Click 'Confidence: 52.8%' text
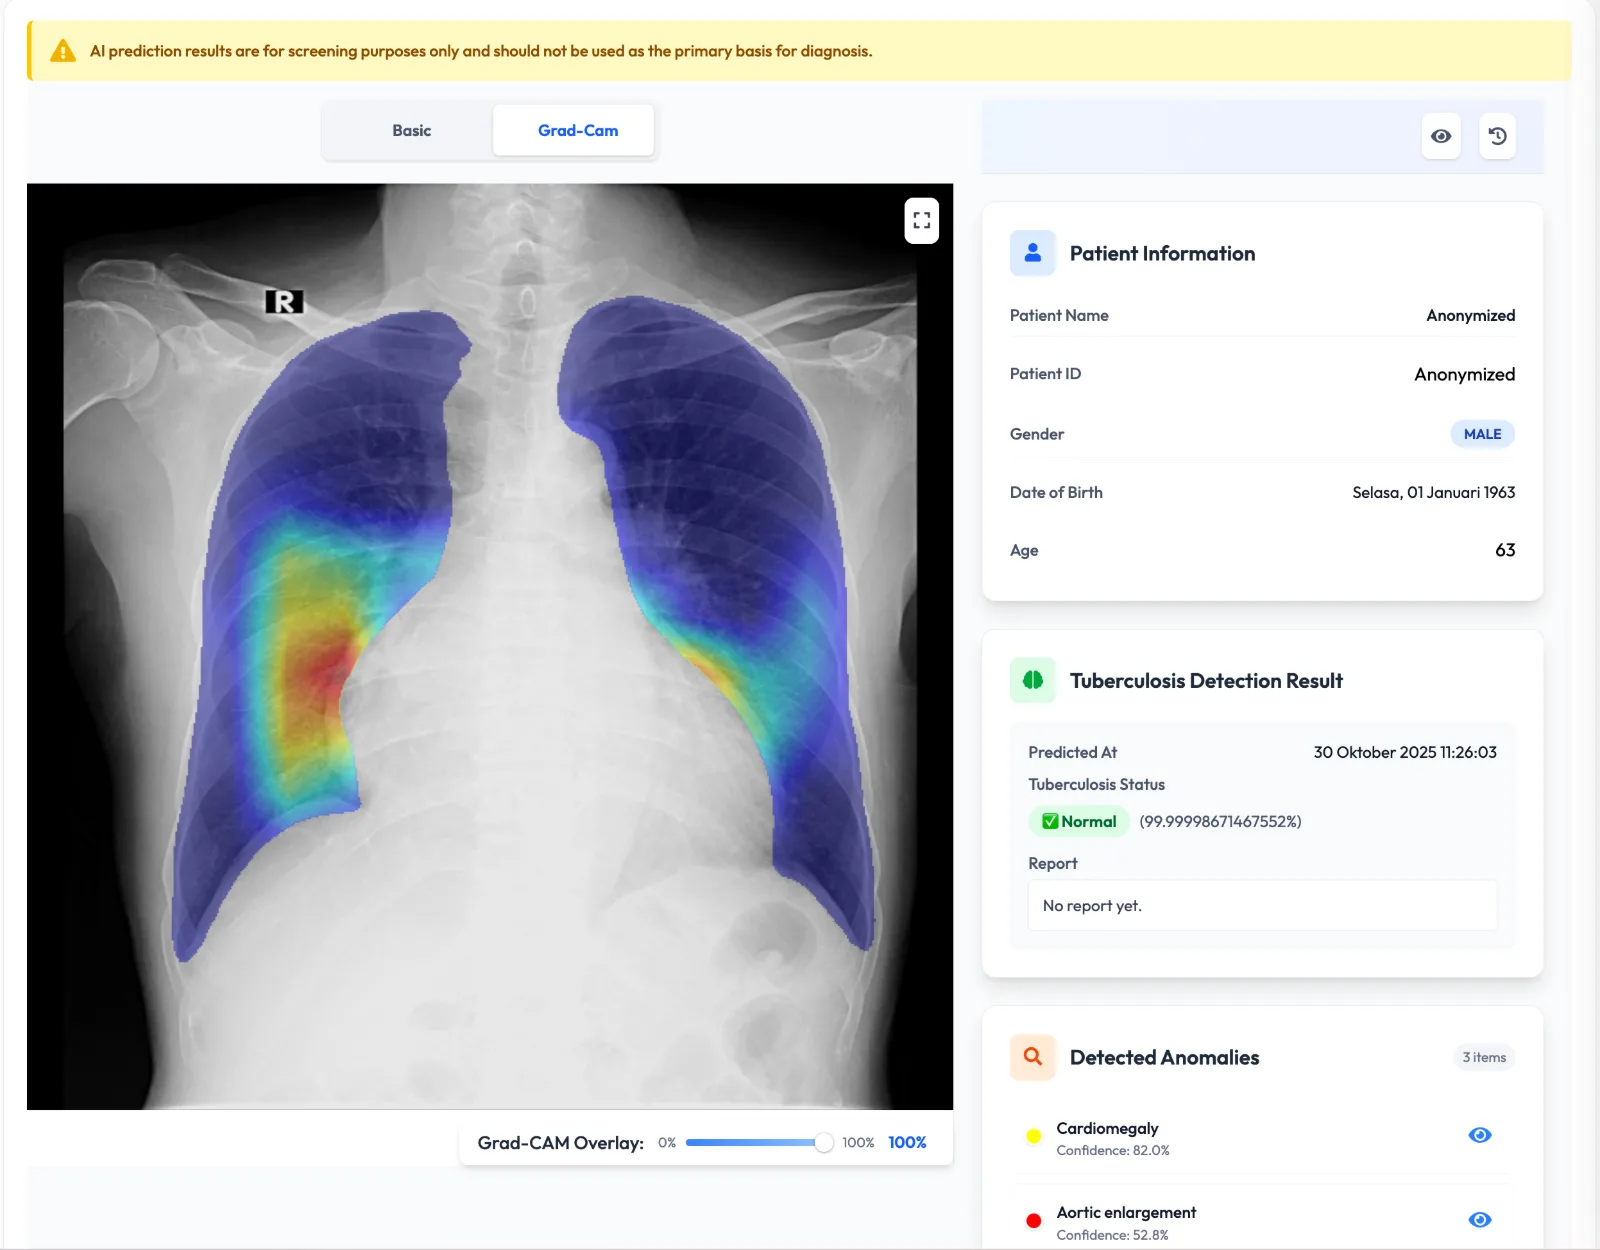 coord(1112,1236)
